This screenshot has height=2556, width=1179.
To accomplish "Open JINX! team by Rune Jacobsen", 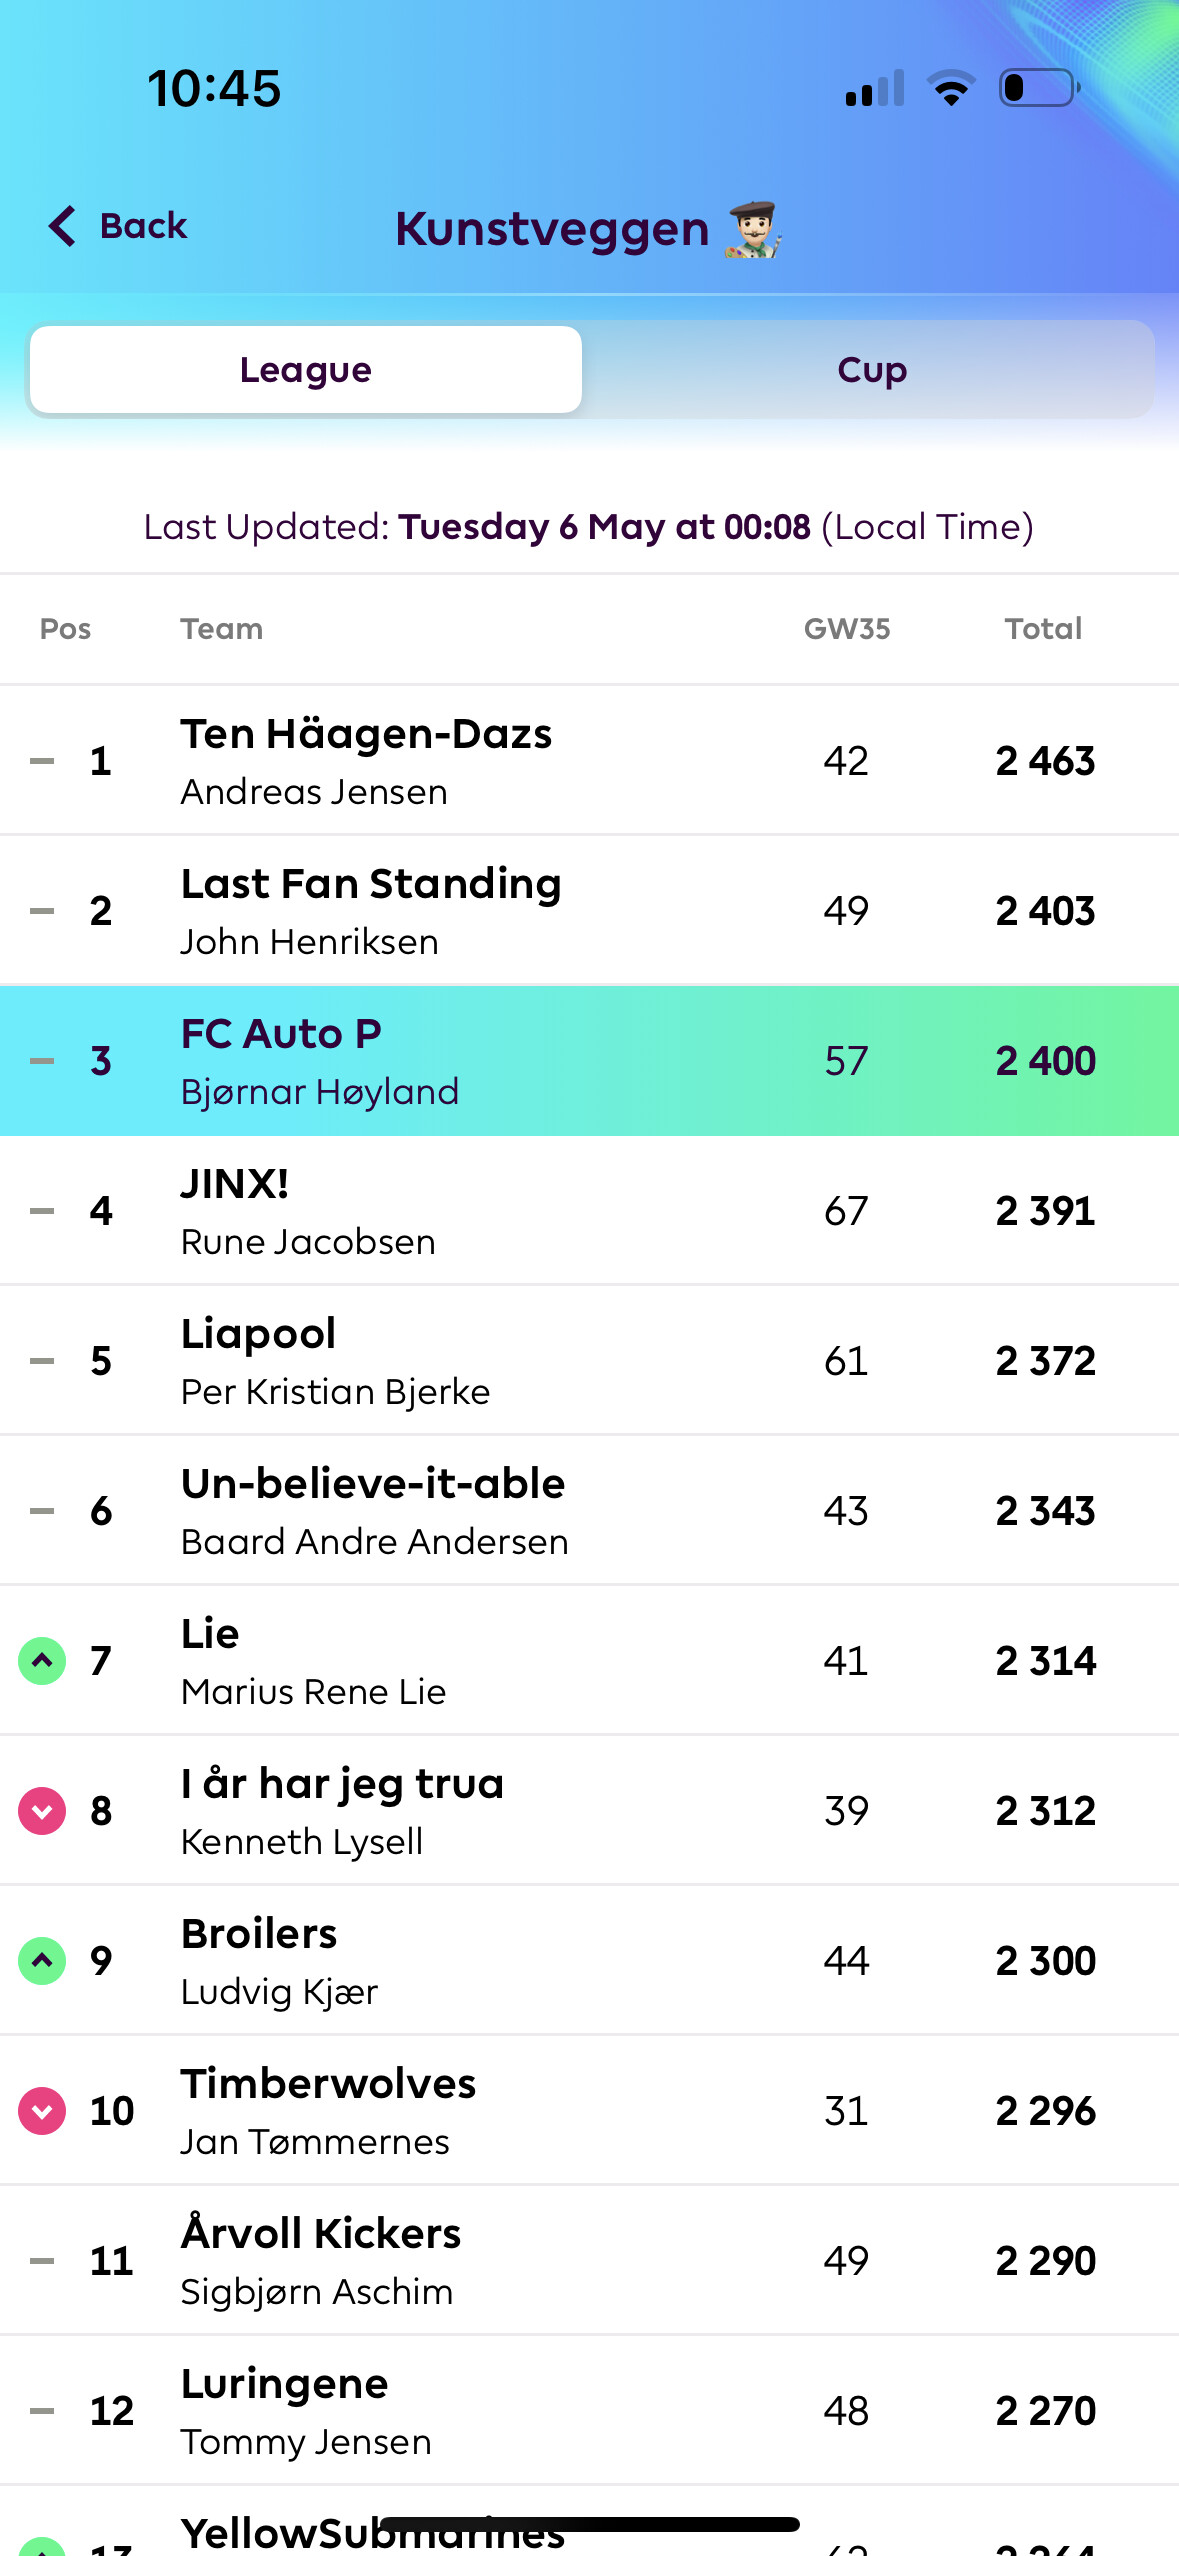I will 589,1210.
